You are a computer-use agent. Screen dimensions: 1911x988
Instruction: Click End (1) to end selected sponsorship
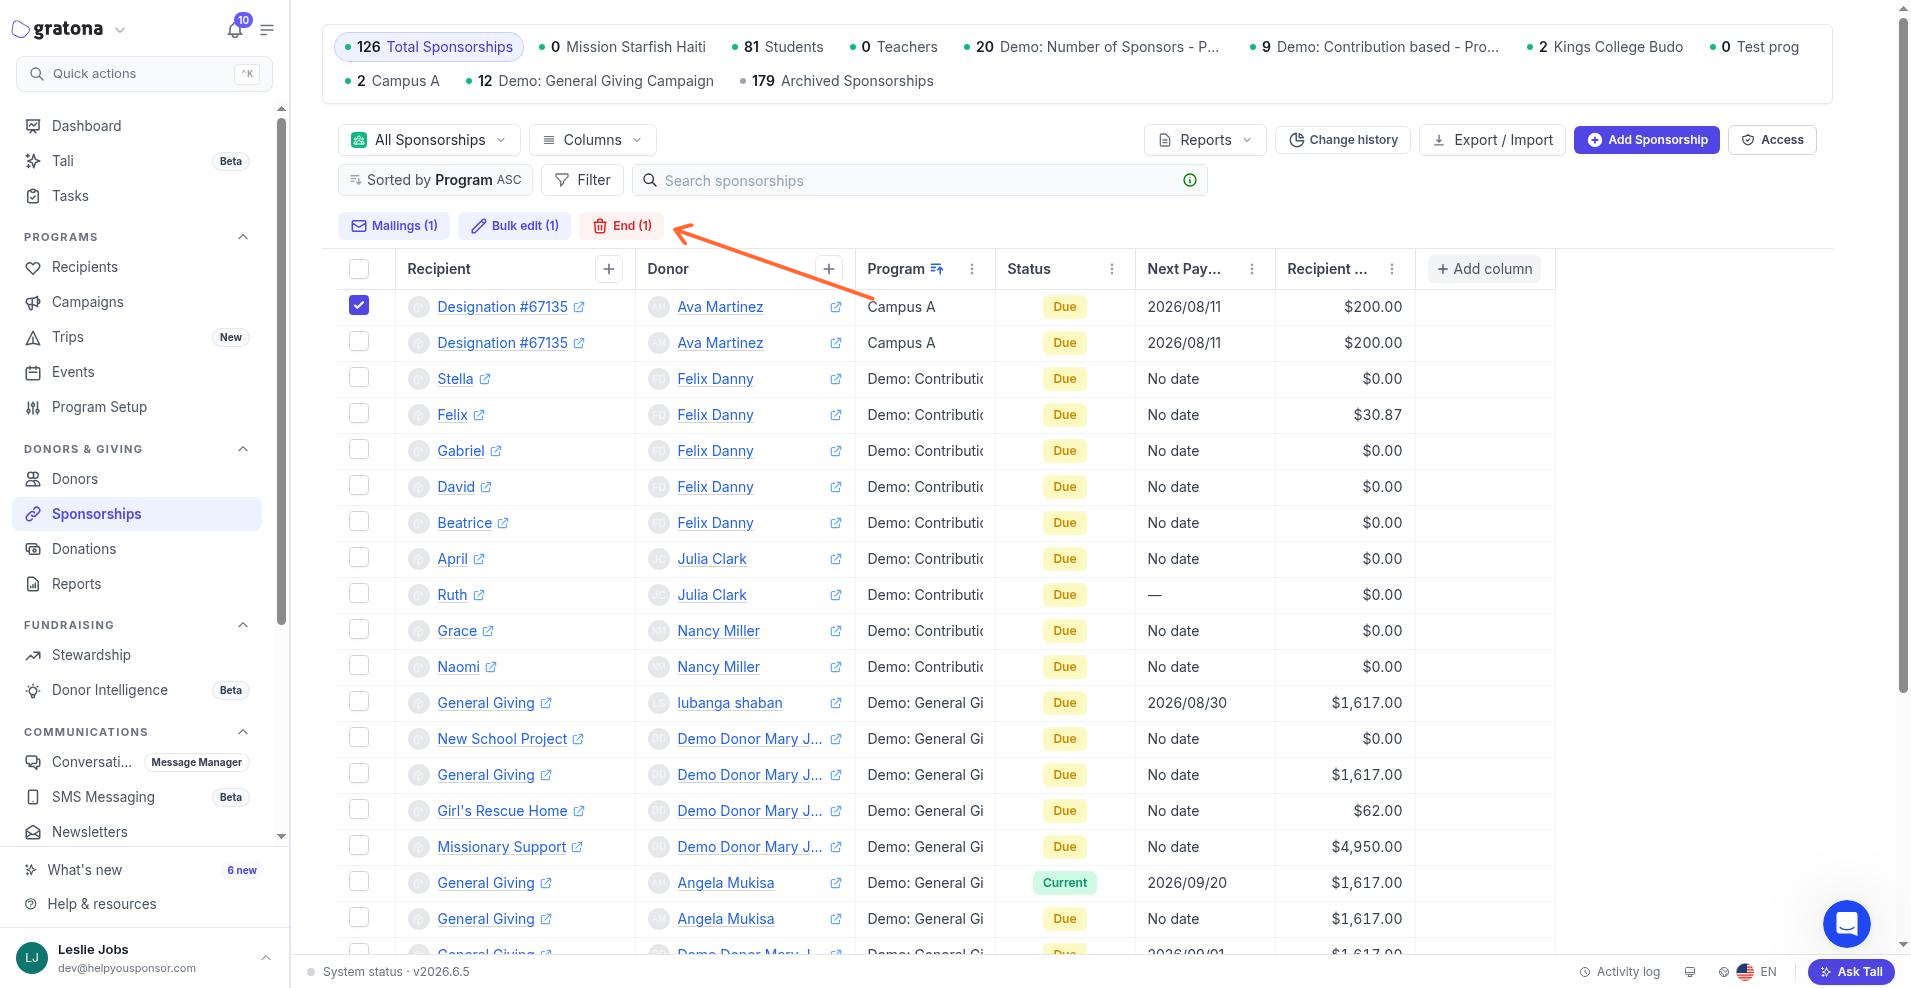coord(622,226)
